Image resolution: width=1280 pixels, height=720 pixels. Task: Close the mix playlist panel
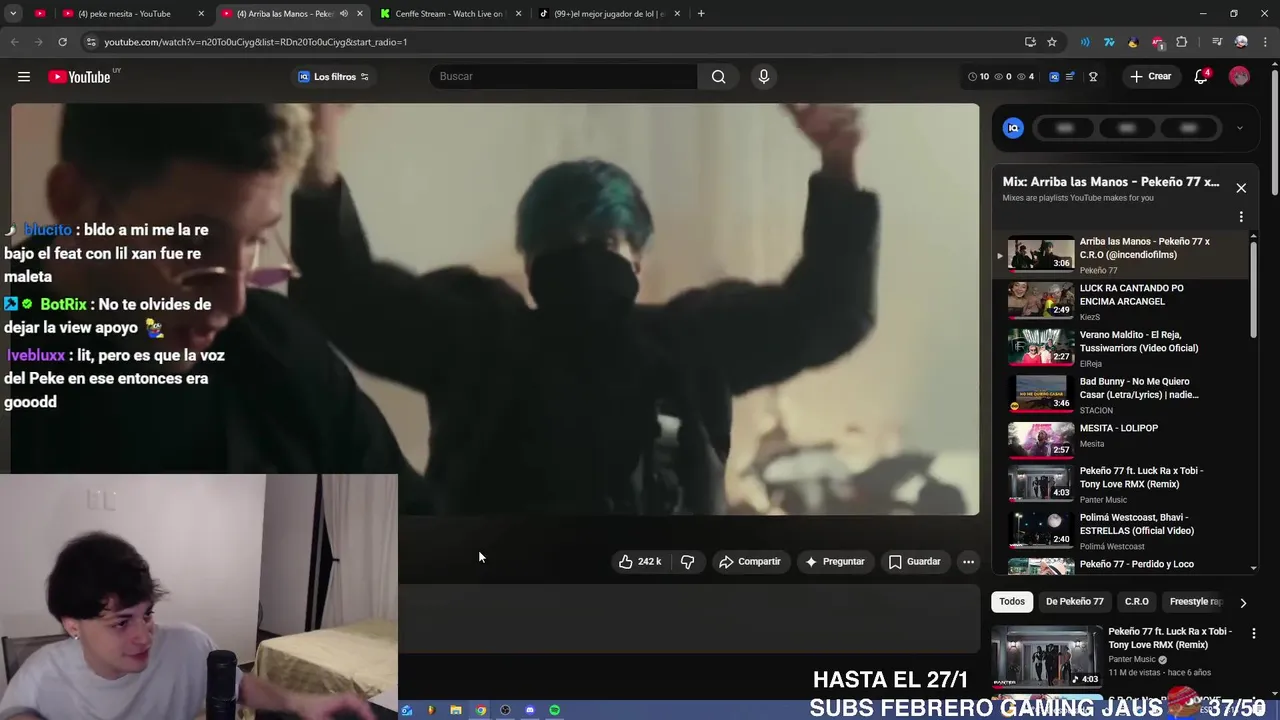coord(1241,188)
